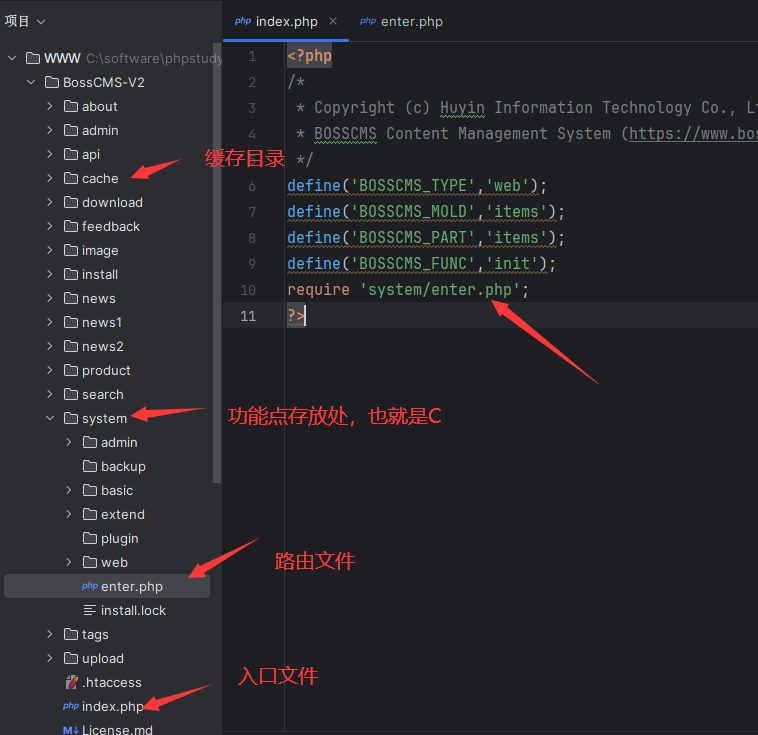This screenshot has height=735, width=758.
Task: Close the index.php editor tab
Action: (333, 21)
